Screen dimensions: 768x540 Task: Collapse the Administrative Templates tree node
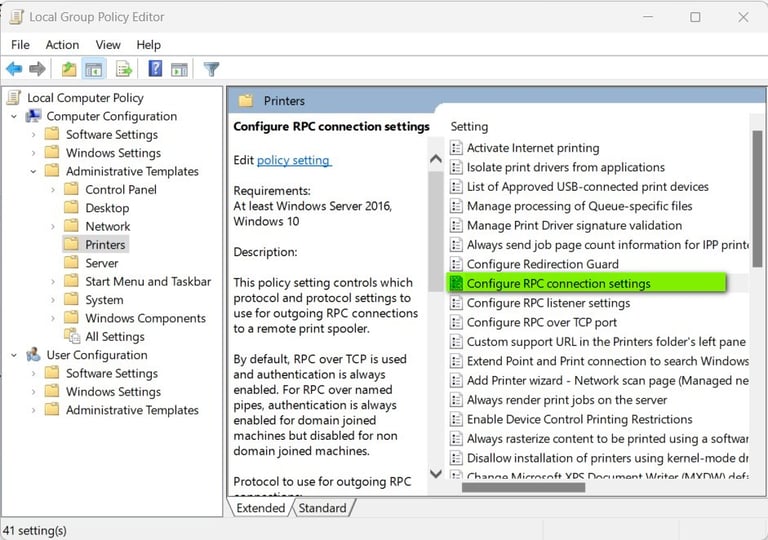point(33,172)
